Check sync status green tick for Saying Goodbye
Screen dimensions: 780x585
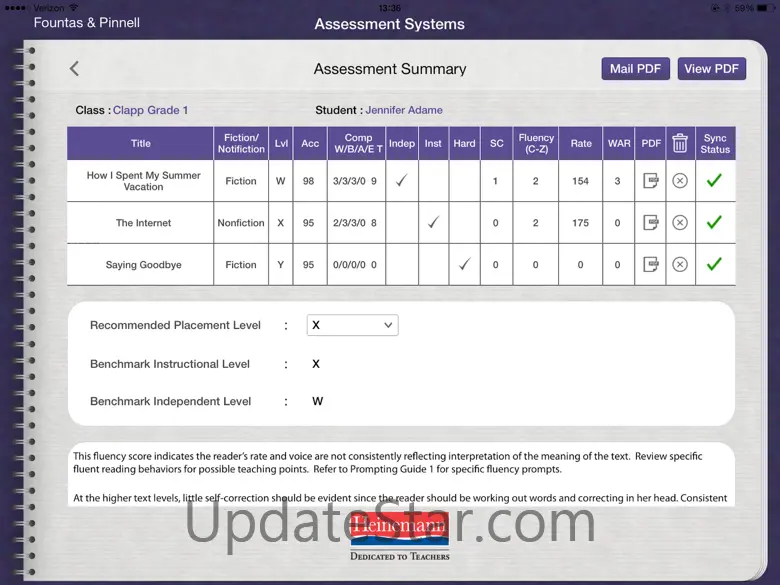click(x=714, y=264)
